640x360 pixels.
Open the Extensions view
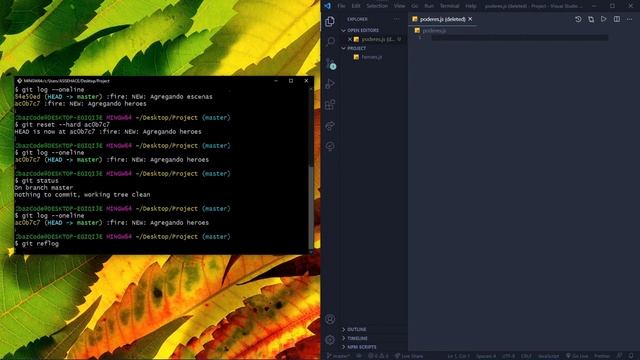click(330, 104)
